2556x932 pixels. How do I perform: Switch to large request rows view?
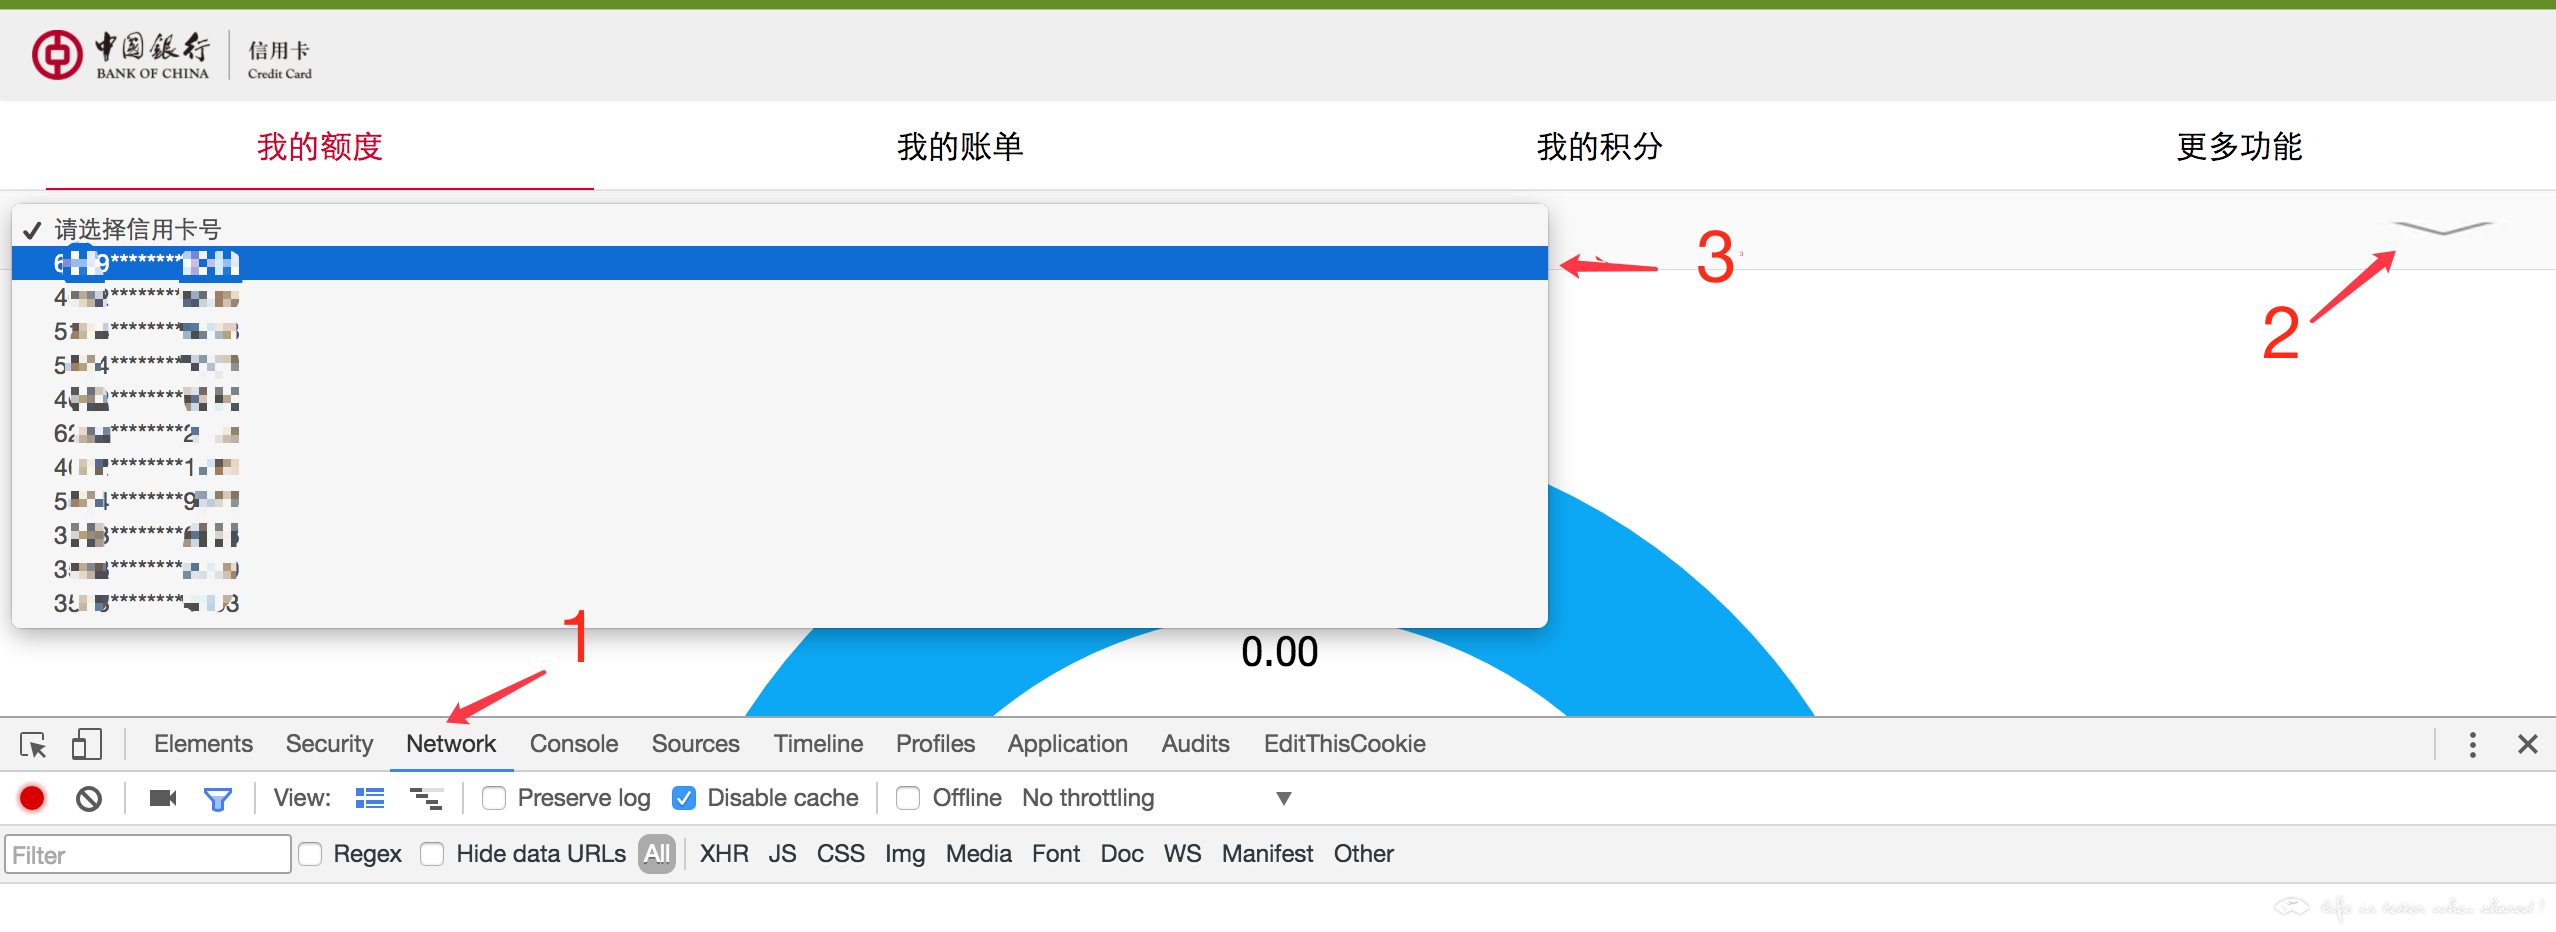[370, 798]
